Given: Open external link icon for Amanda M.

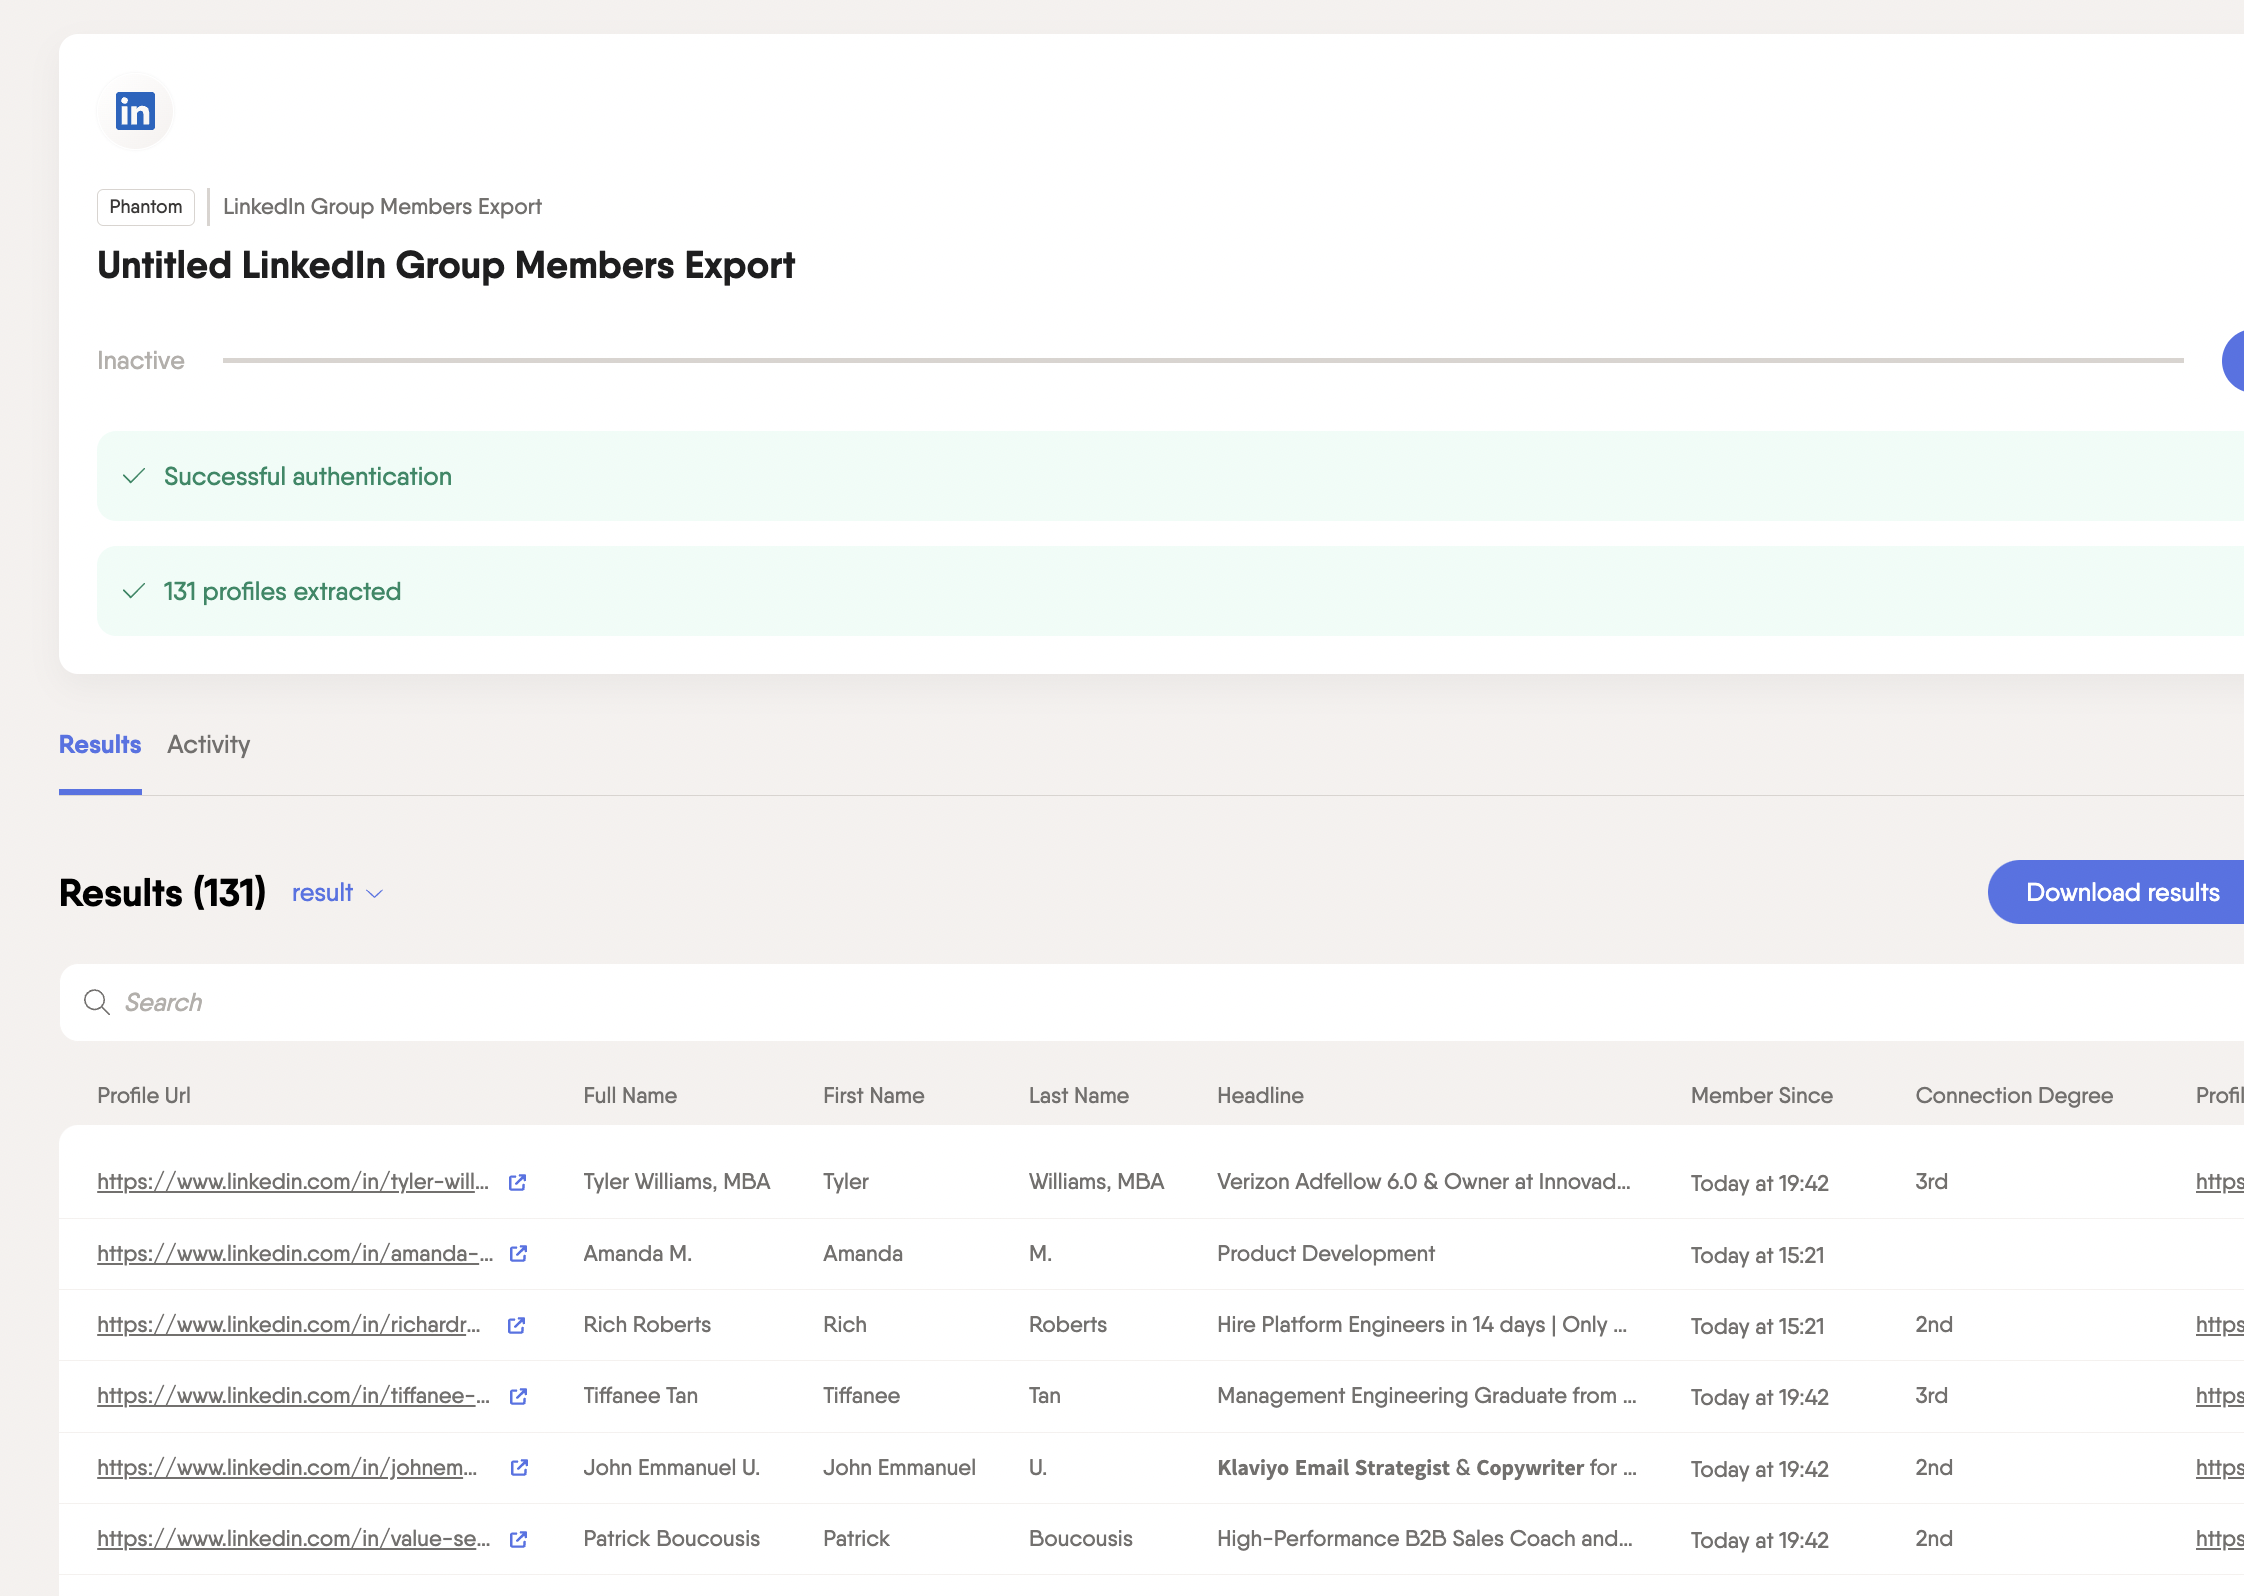Looking at the screenshot, I should (518, 1253).
